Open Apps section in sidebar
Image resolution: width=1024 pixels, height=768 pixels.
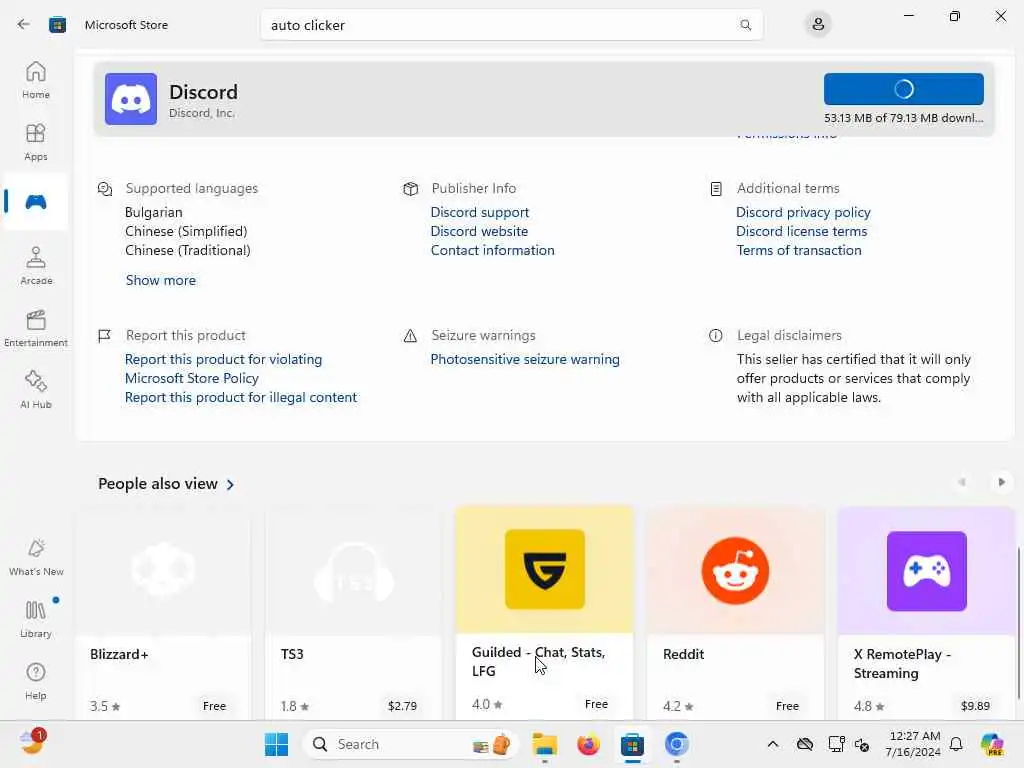point(36,142)
